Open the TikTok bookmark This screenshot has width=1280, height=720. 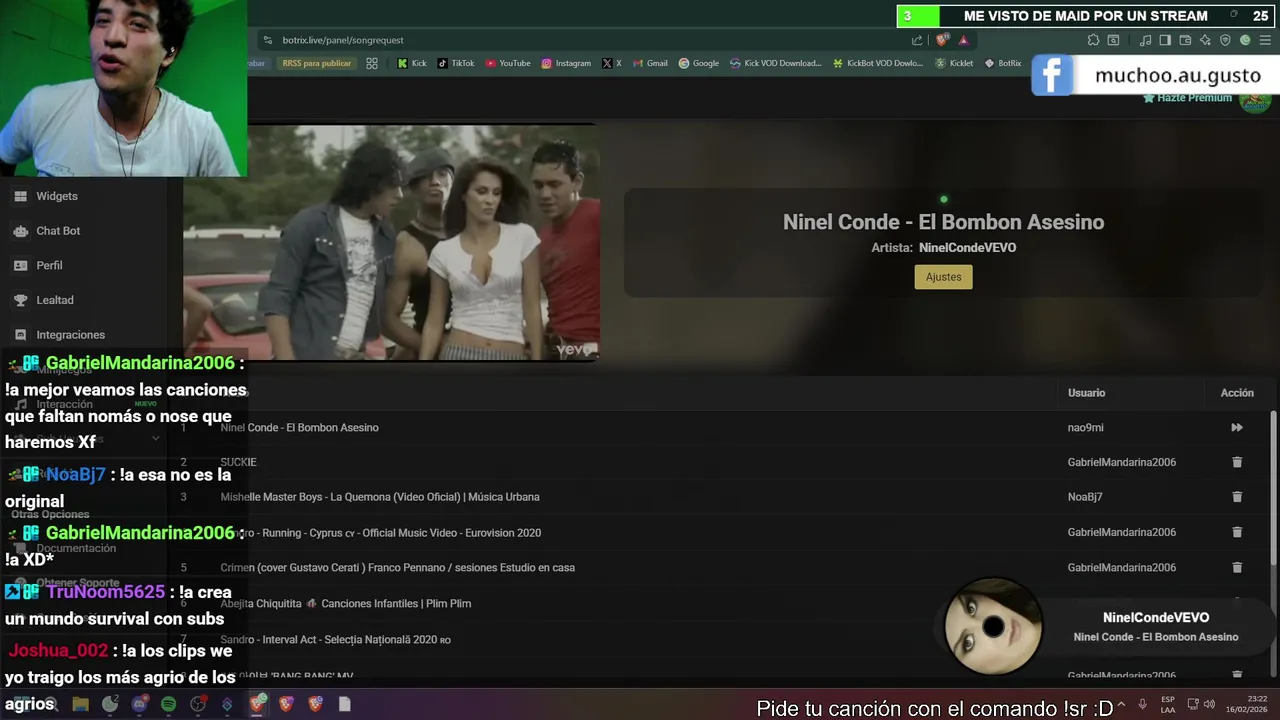coord(456,63)
